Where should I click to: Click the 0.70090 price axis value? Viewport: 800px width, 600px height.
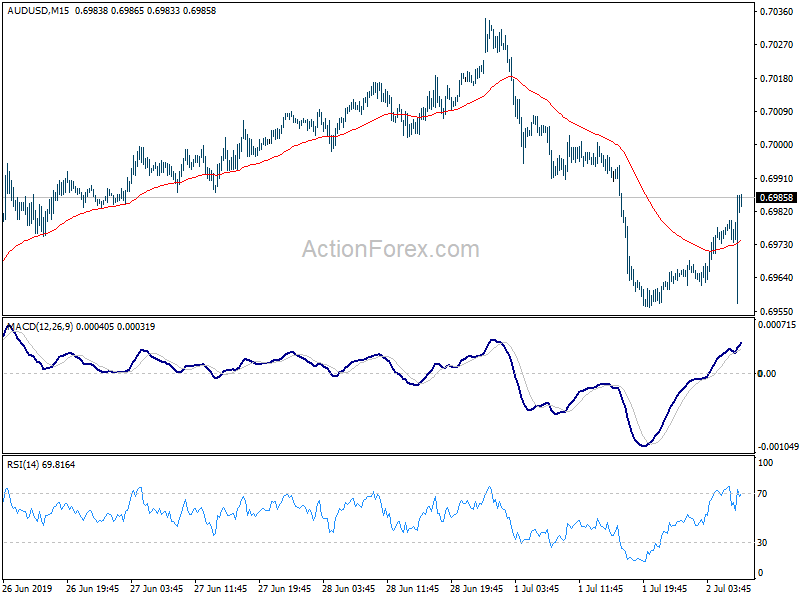(x=776, y=112)
